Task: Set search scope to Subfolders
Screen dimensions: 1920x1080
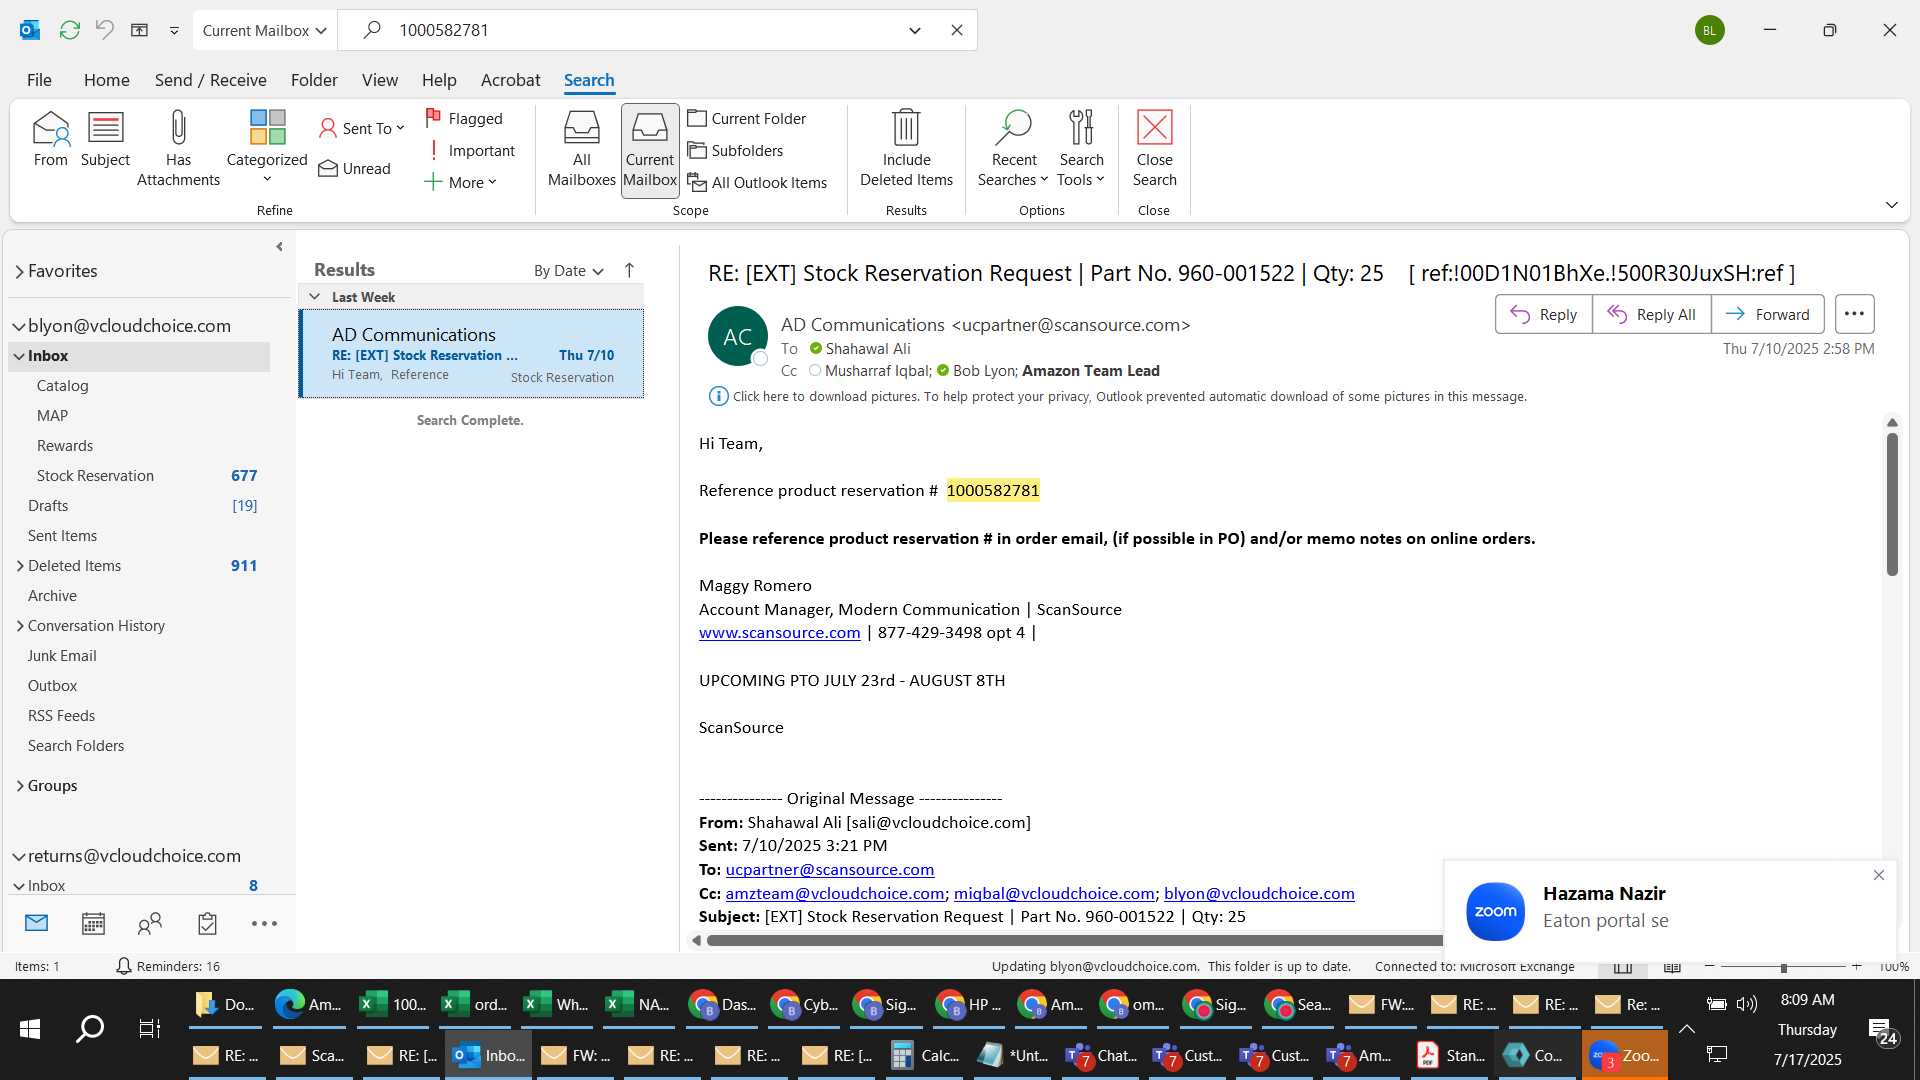Action: tap(735, 150)
